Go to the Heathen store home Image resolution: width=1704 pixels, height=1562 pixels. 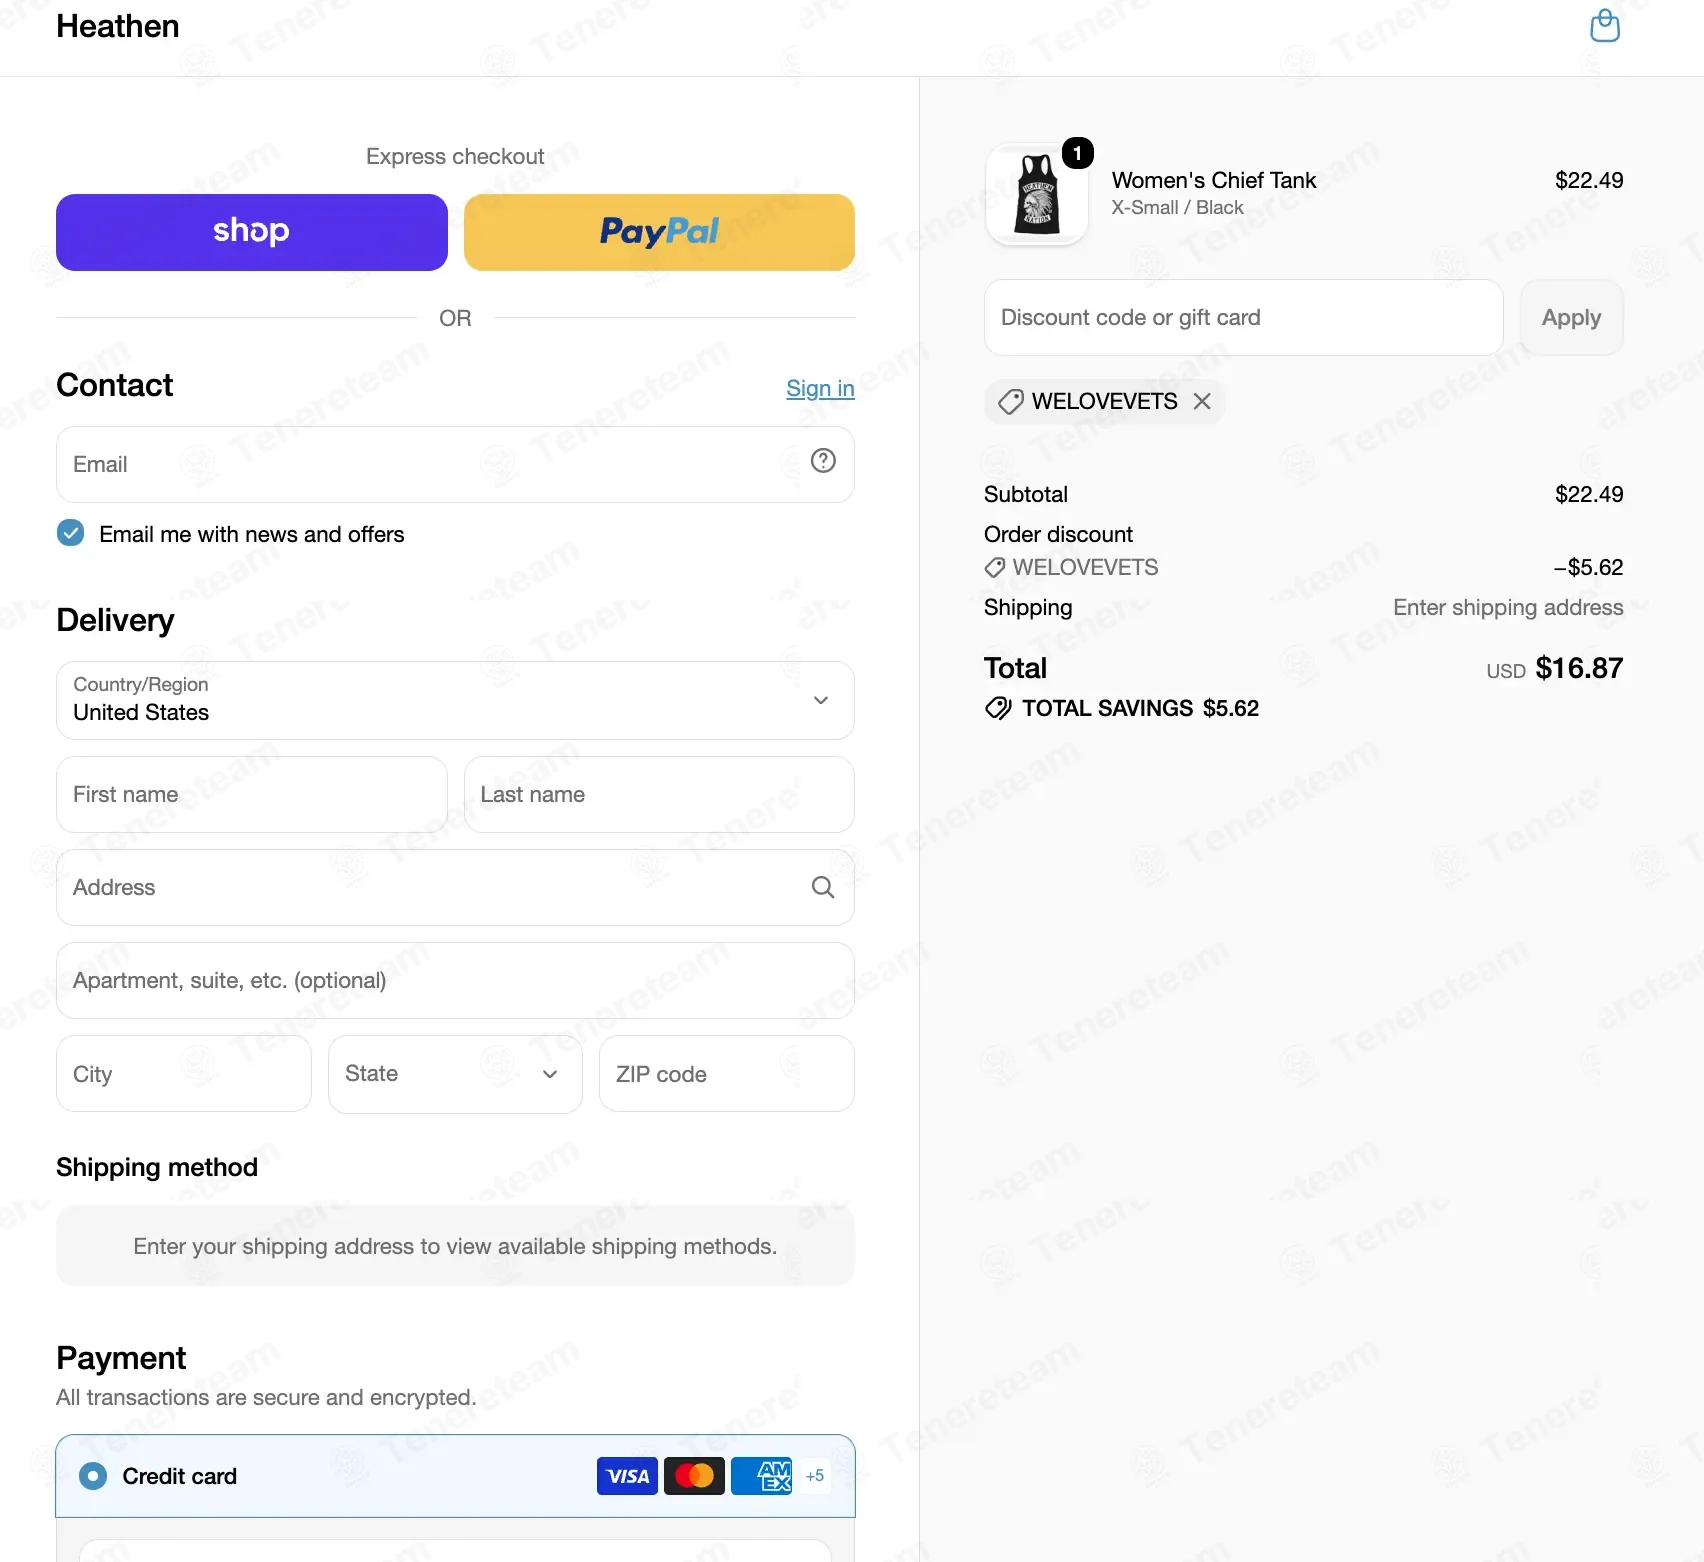[118, 26]
